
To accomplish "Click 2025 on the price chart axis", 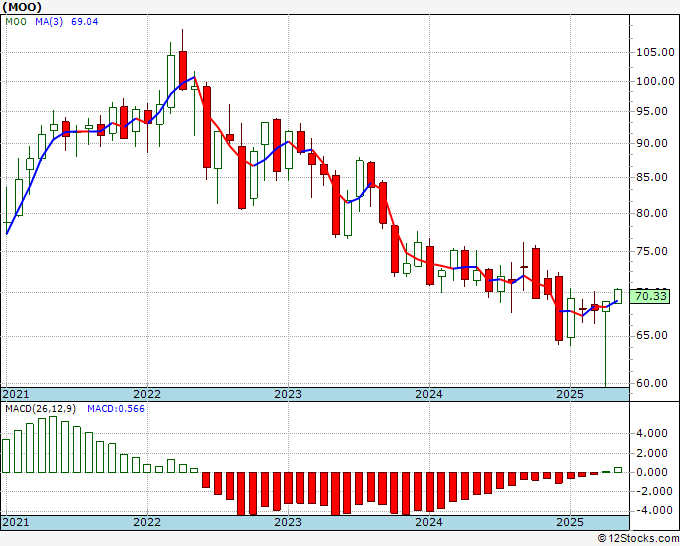I will [570, 394].
